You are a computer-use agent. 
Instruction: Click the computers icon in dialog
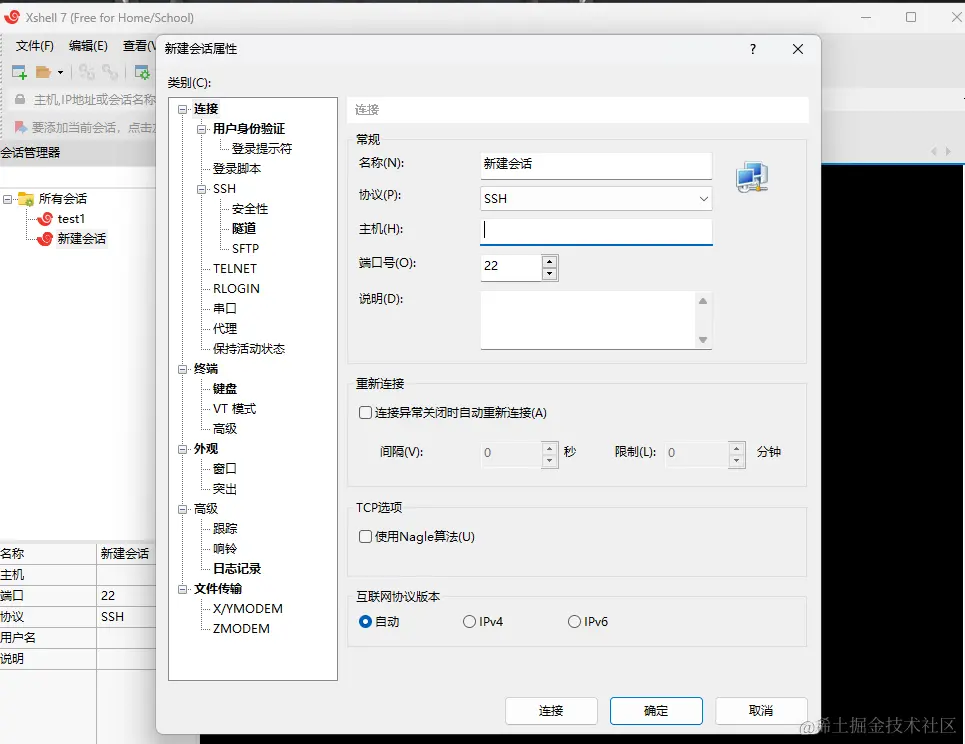coord(752,177)
